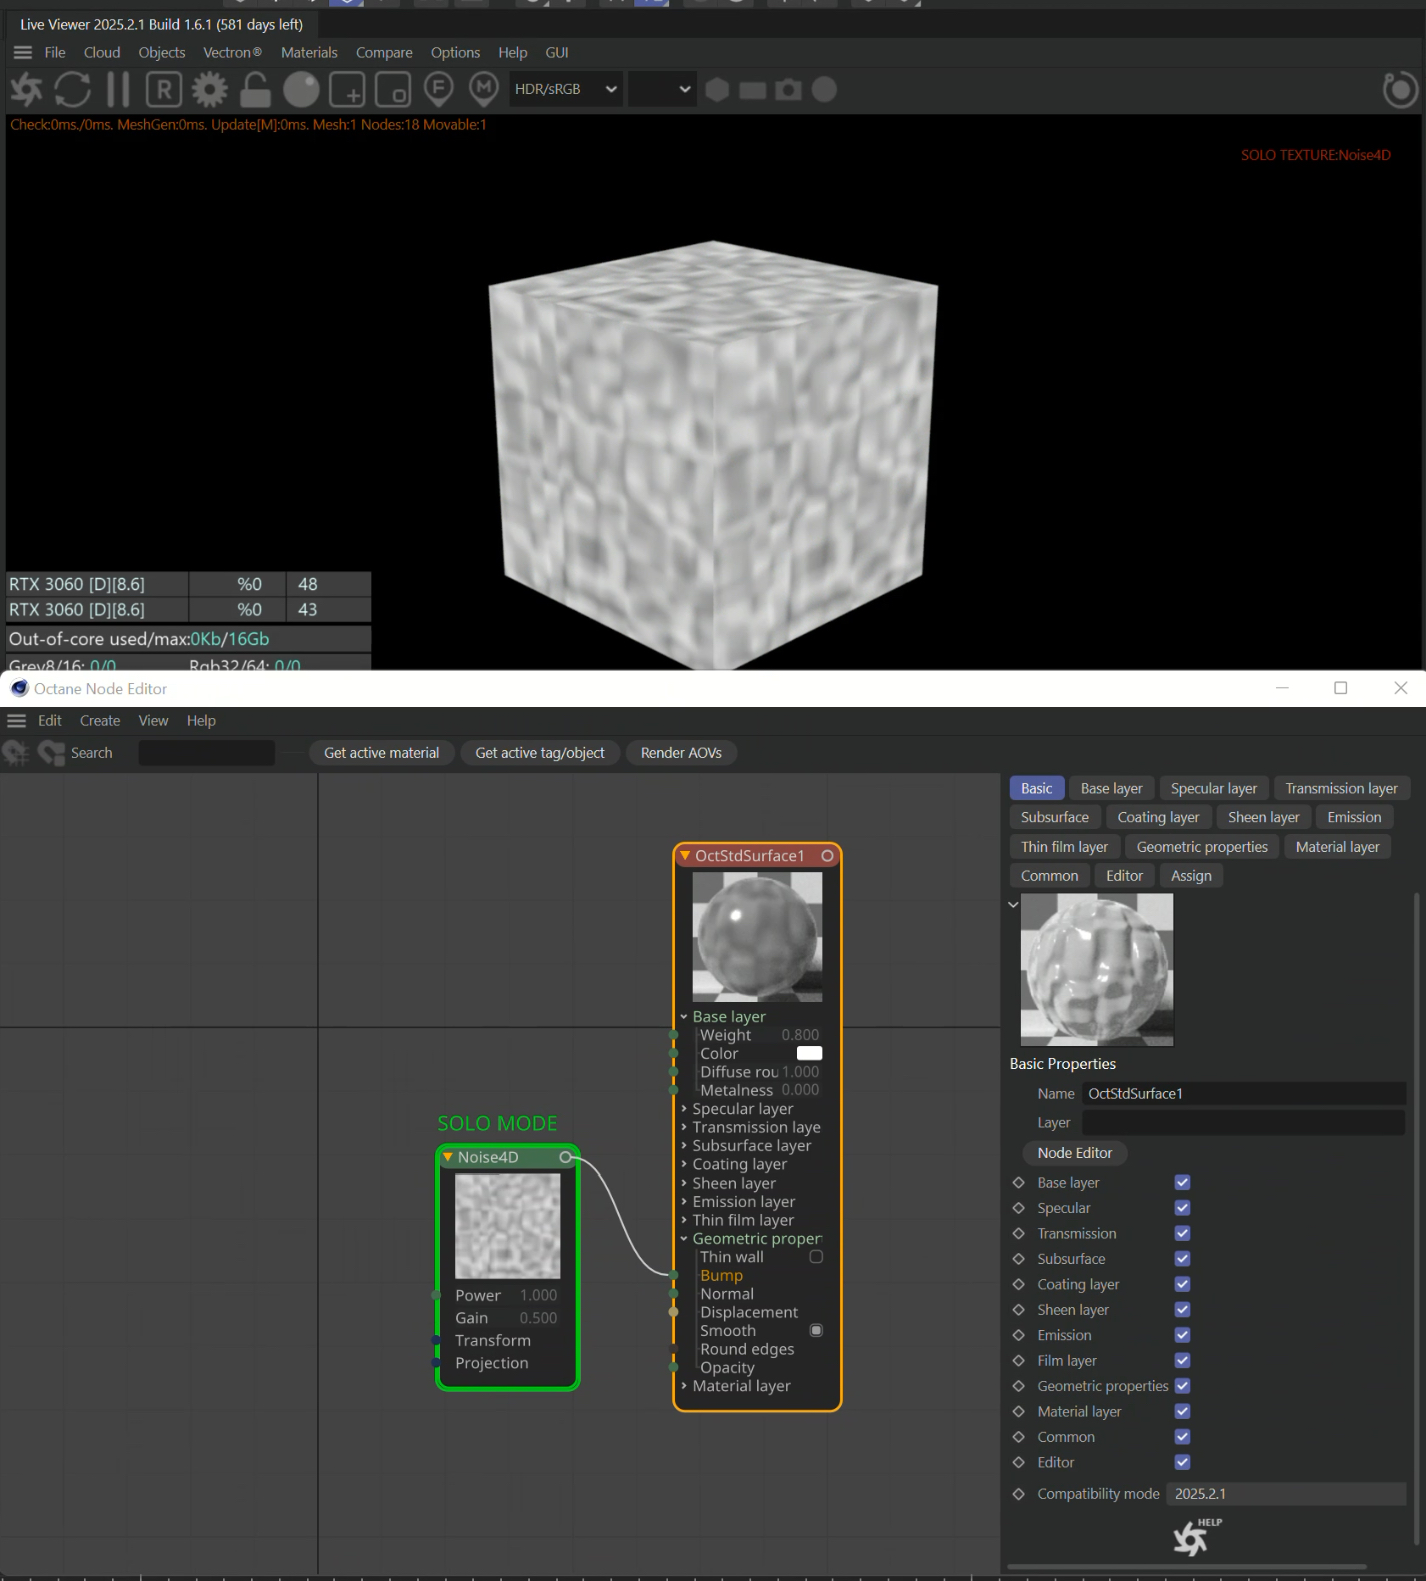Click the first grey icon left of Search

(15, 753)
